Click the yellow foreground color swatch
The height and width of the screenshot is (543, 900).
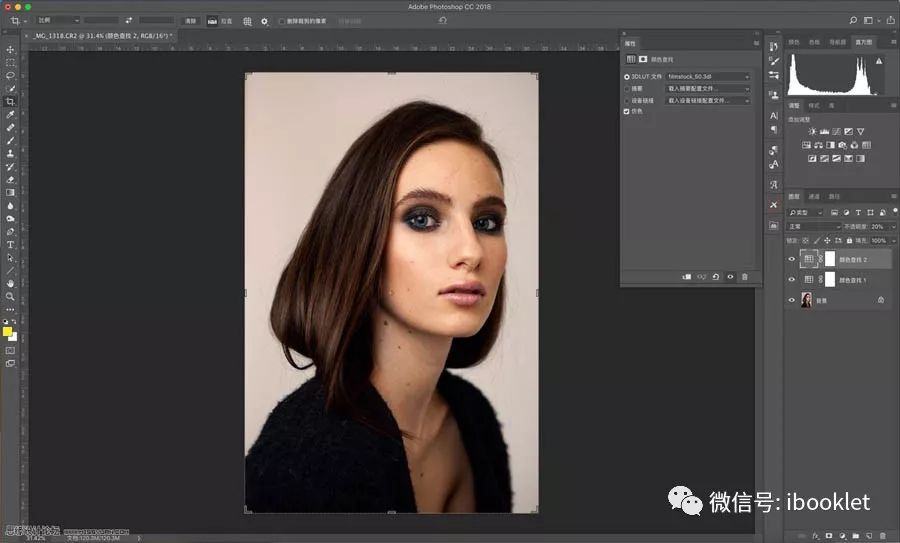(x=8, y=331)
